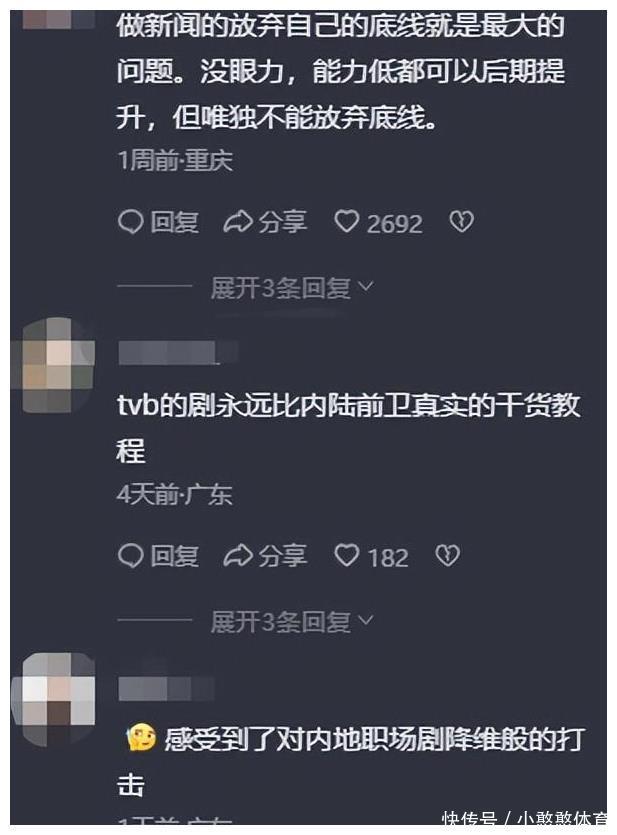Tap the thinking emoji in last comment
The width and height of the screenshot is (617, 835).
[x=141, y=738]
